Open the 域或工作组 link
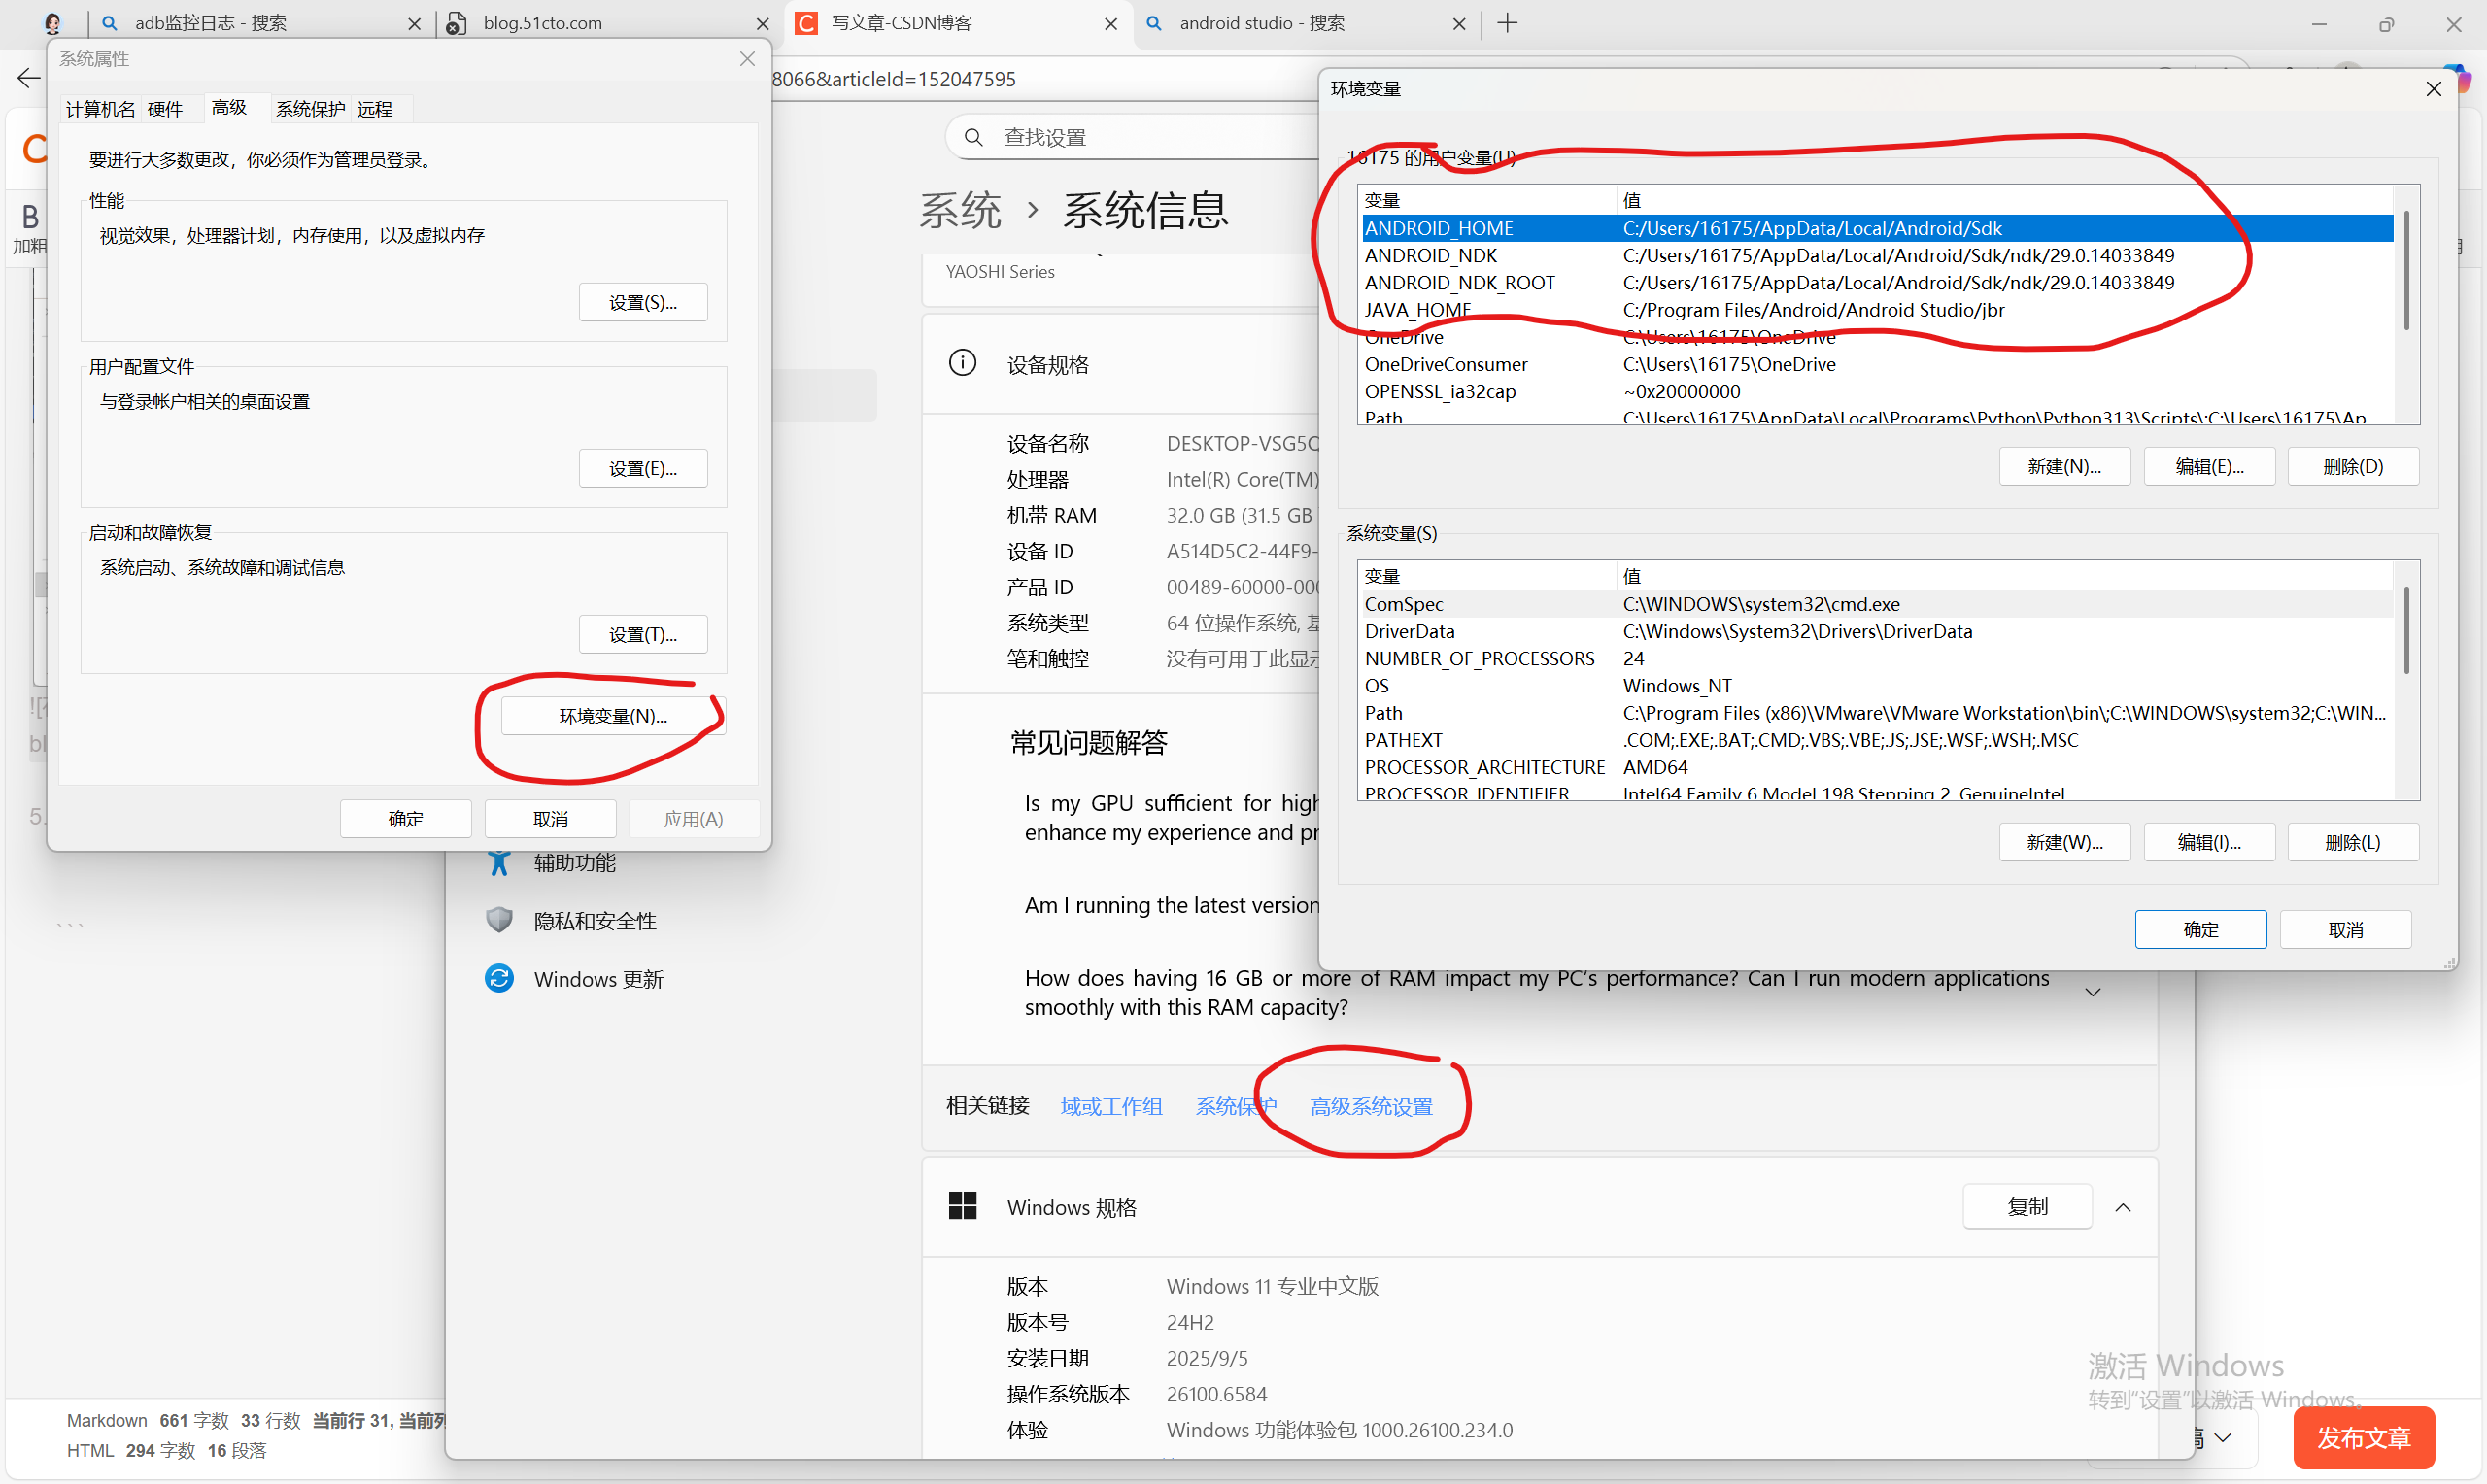2487x1484 pixels. (1111, 1106)
